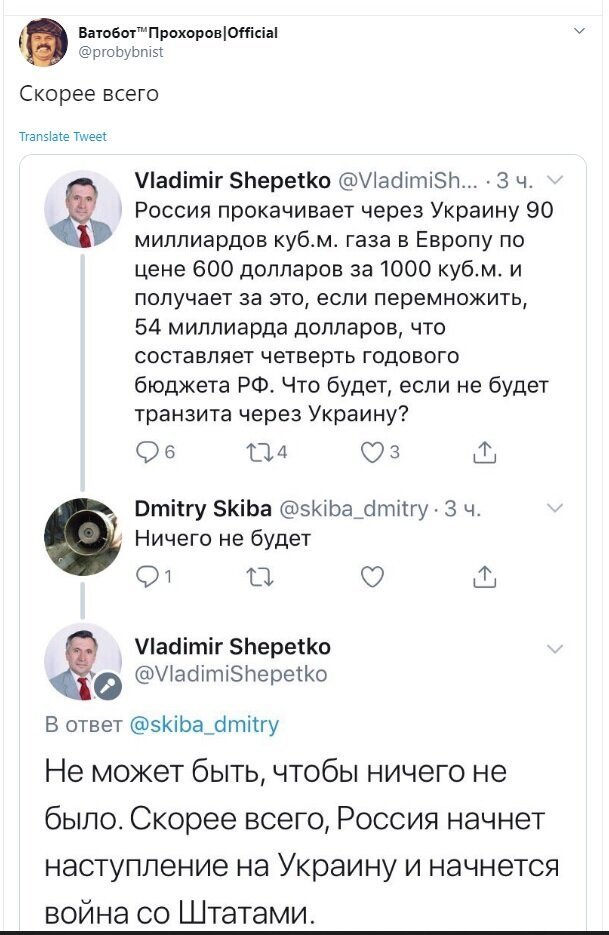This screenshot has width=609, height=935.
Task: Expand chevron menu on Shepetko's reply tweet
Action: (555, 649)
